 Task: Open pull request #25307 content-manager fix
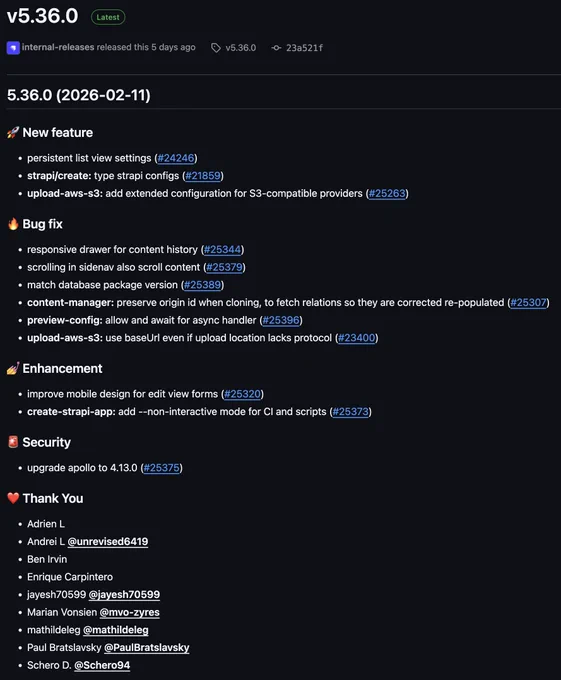pyautogui.click(x=528, y=303)
